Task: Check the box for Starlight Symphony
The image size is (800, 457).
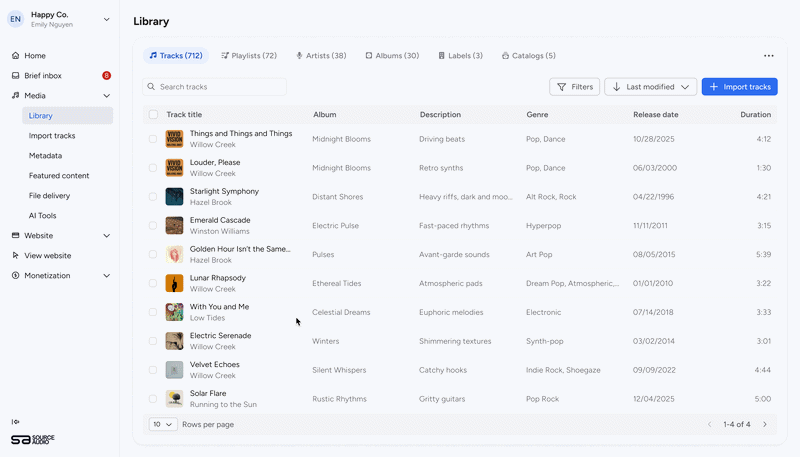Action: [153, 197]
